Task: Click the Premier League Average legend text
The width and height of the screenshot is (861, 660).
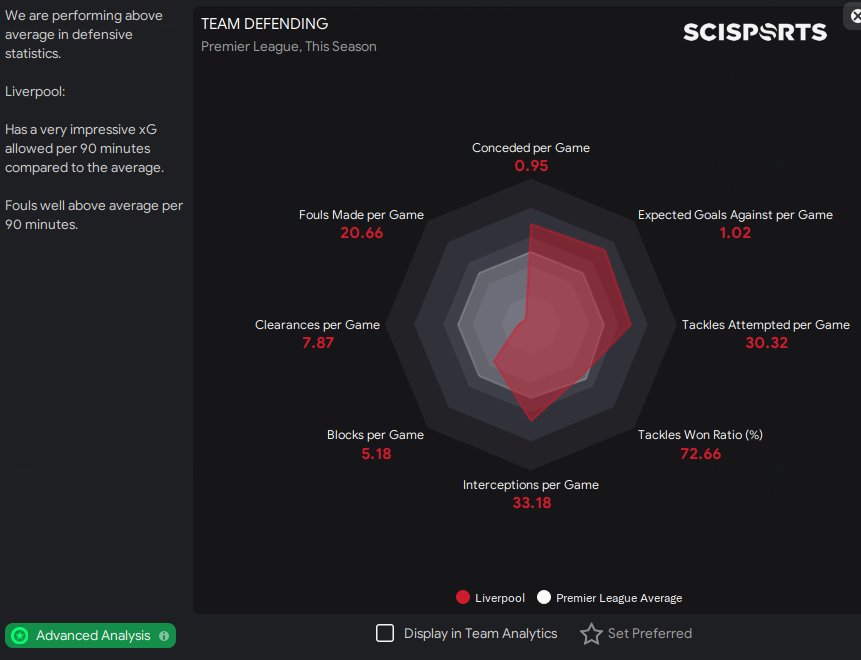Action: coord(619,598)
